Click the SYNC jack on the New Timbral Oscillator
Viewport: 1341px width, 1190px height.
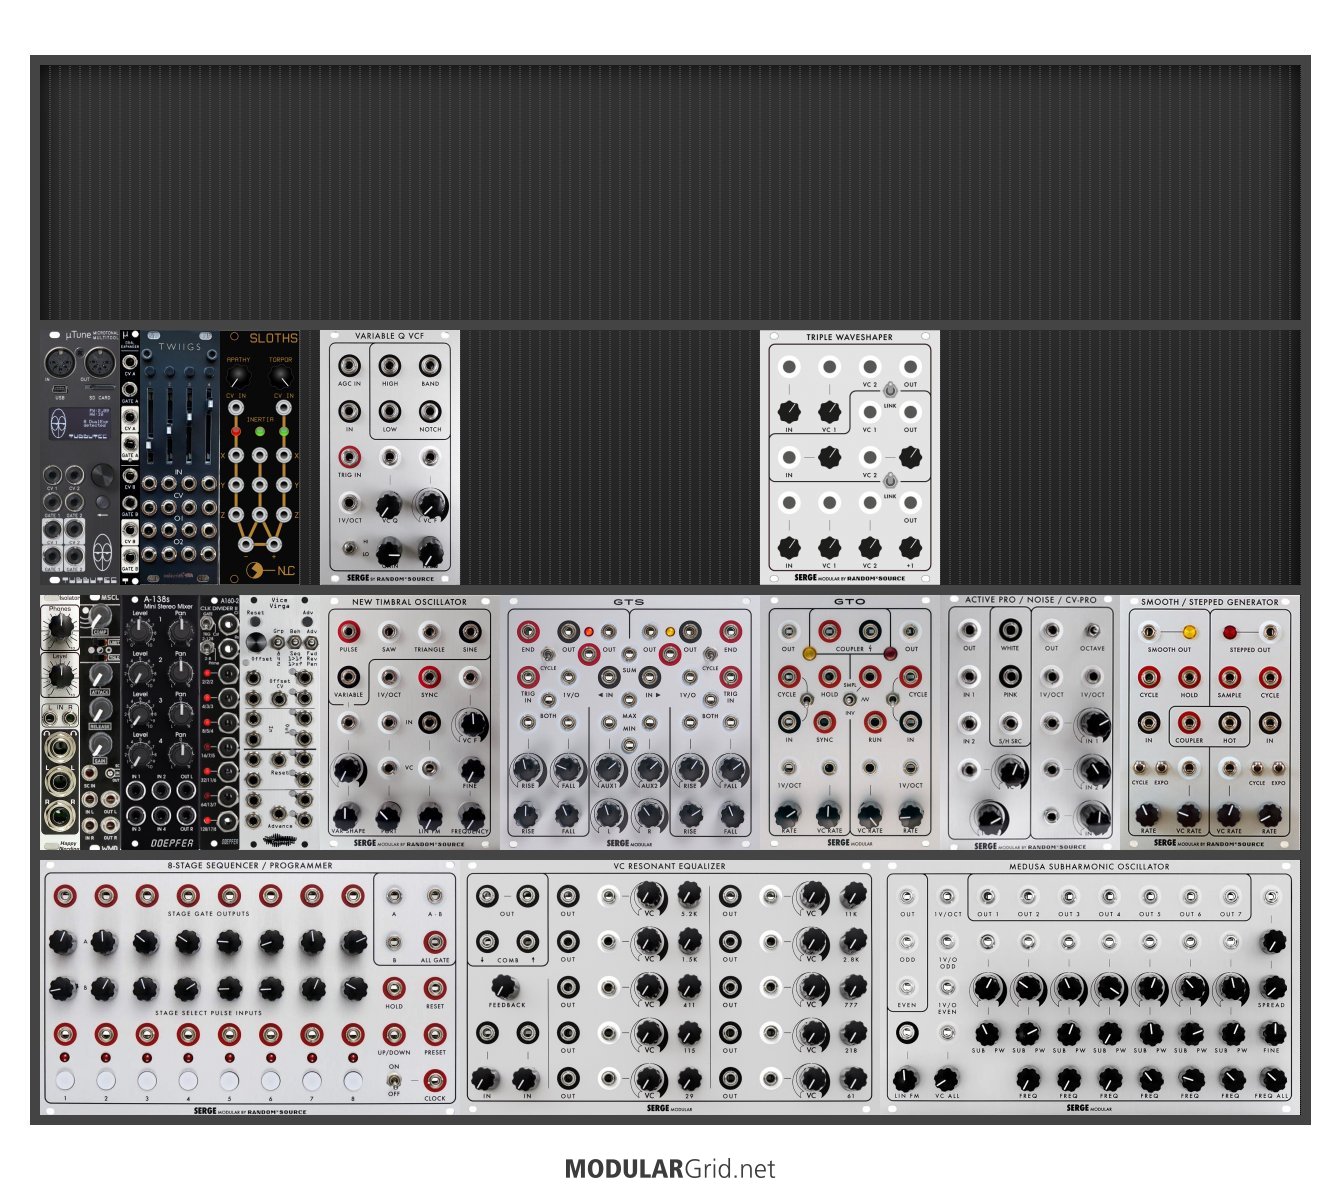430,677
